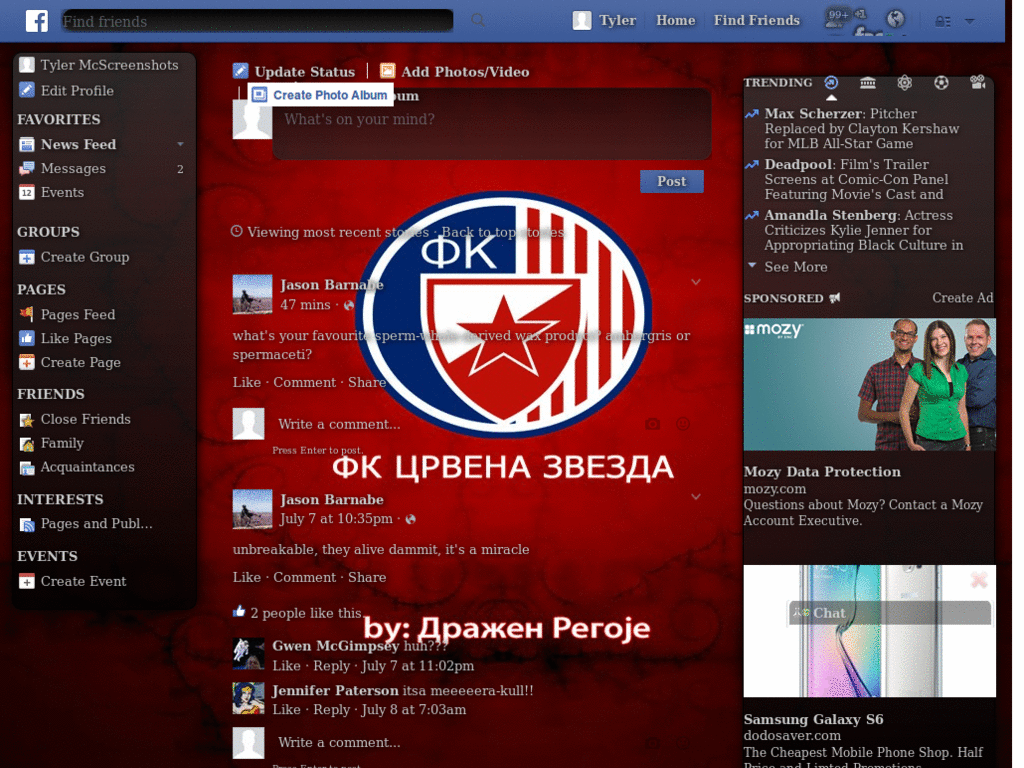Click Create Ad link

click(963, 298)
